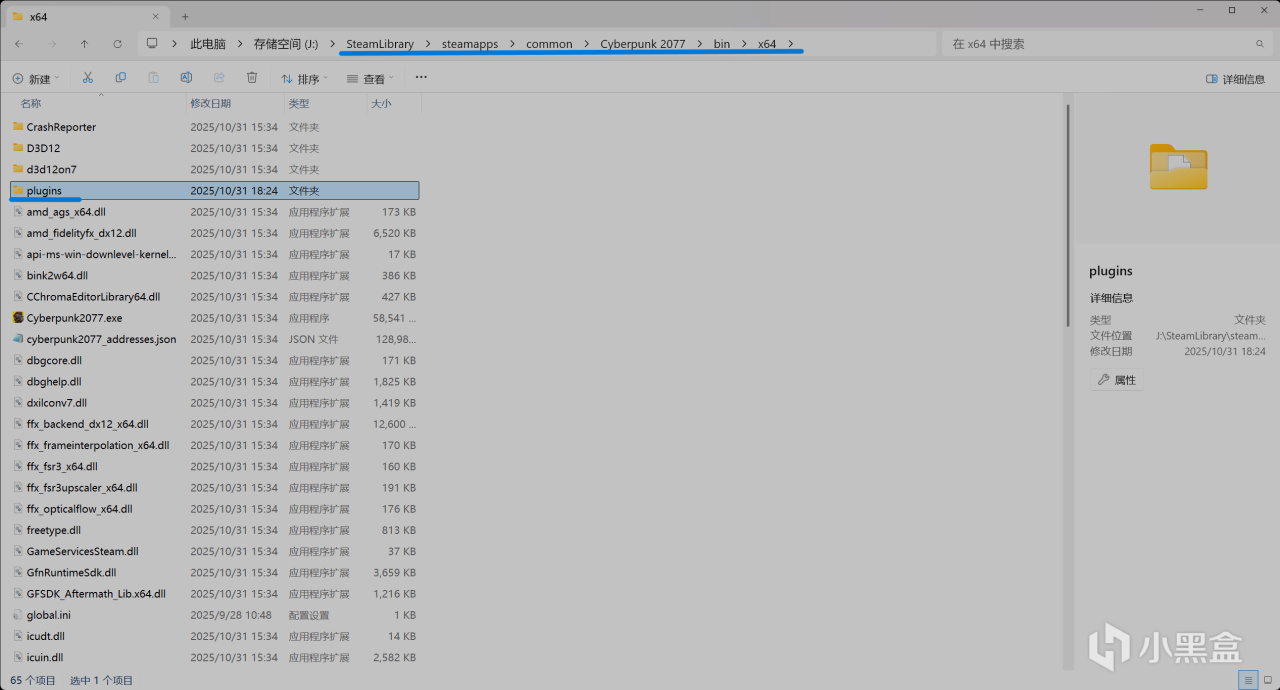This screenshot has height=690, width=1280.
Task: Select the CrashReporter folder icon
Action: click(18, 127)
